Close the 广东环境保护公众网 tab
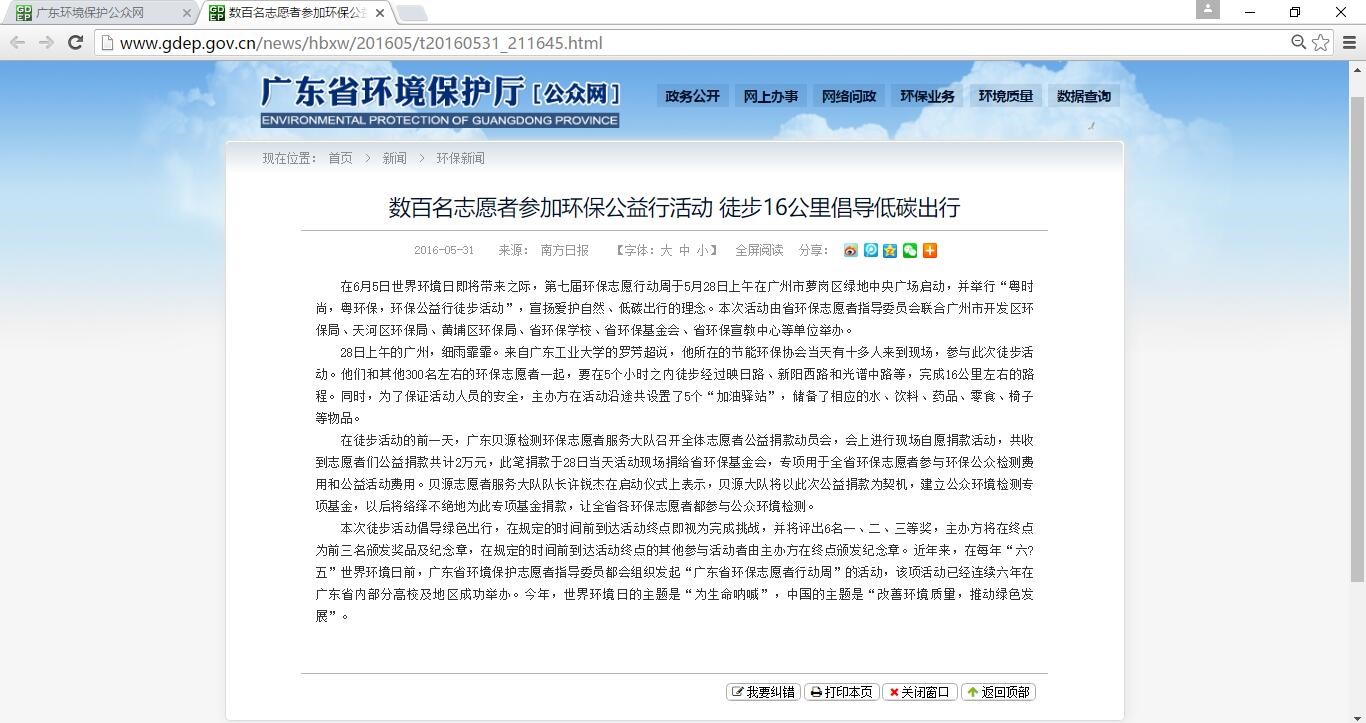Viewport: 1366px width, 723px height. pyautogui.click(x=187, y=13)
